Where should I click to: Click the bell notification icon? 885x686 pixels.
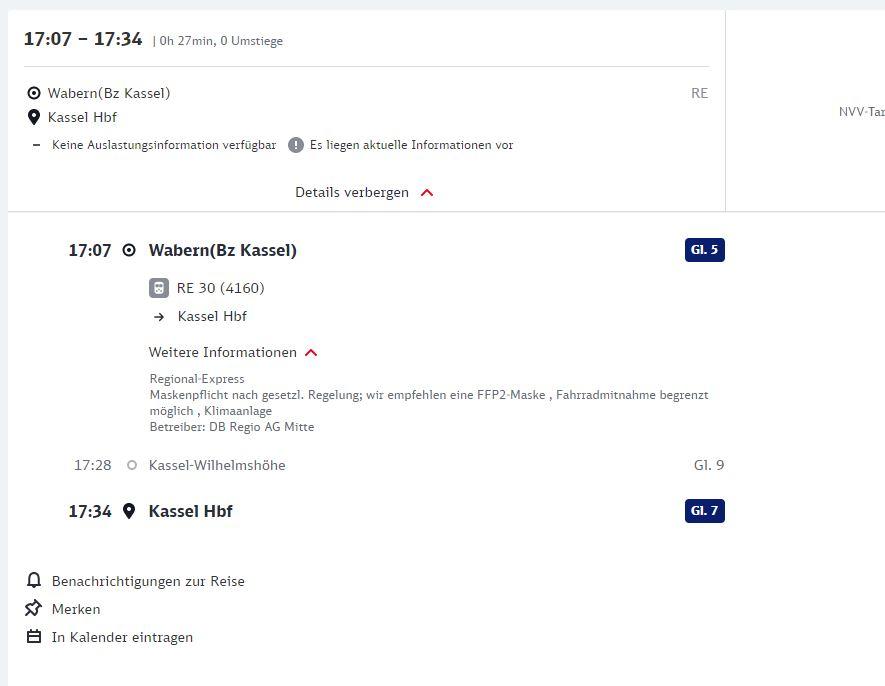34,580
